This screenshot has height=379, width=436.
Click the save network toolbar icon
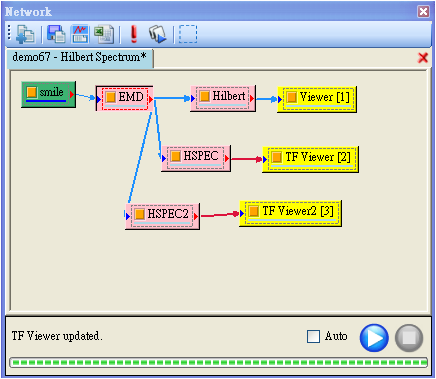click(x=56, y=34)
